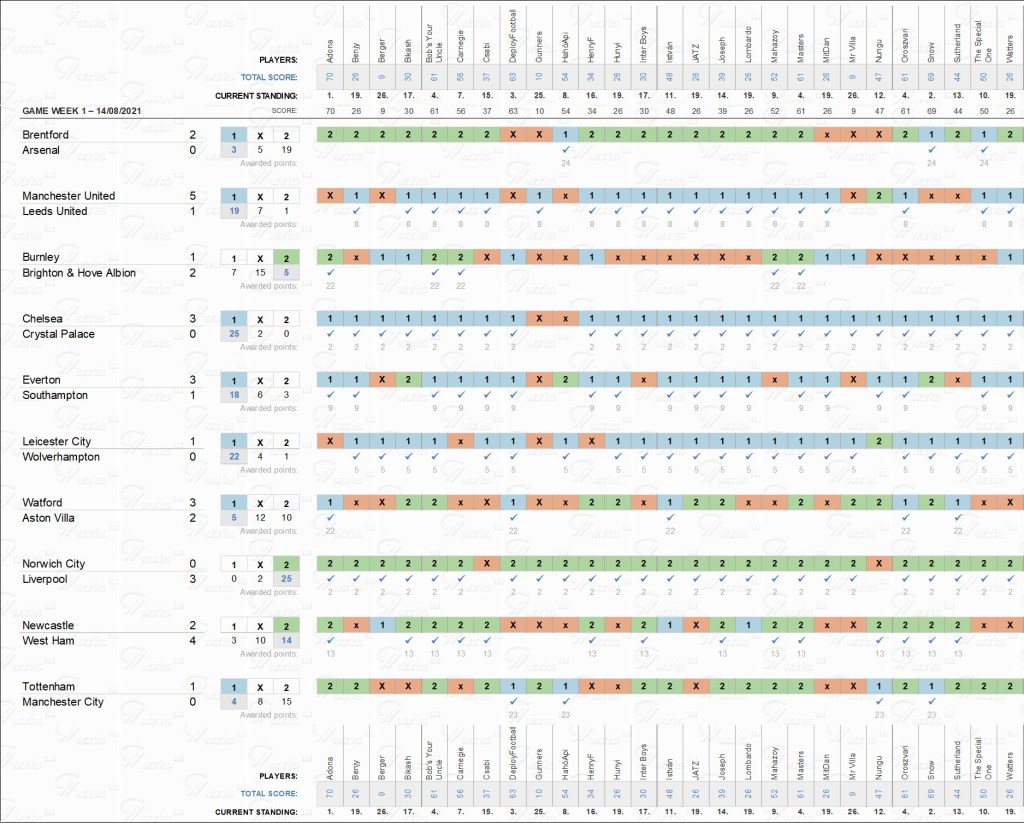Click the top PLAYERS header label
The height and width of the screenshot is (823, 1024).
[273, 59]
